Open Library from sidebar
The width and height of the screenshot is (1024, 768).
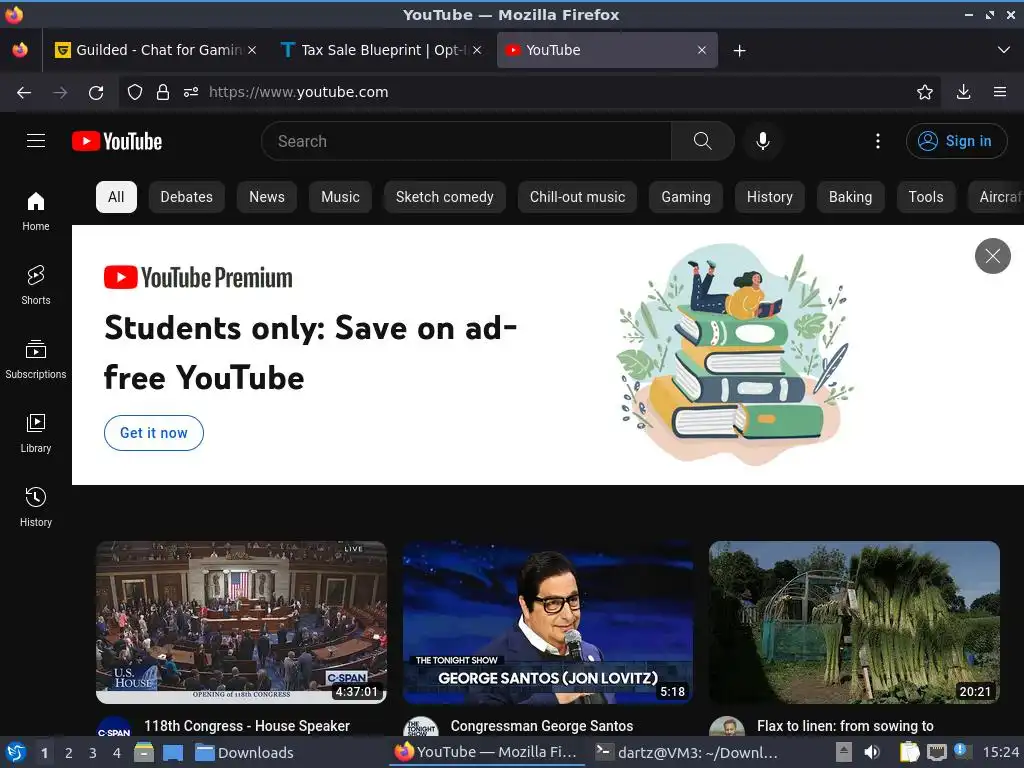36,433
